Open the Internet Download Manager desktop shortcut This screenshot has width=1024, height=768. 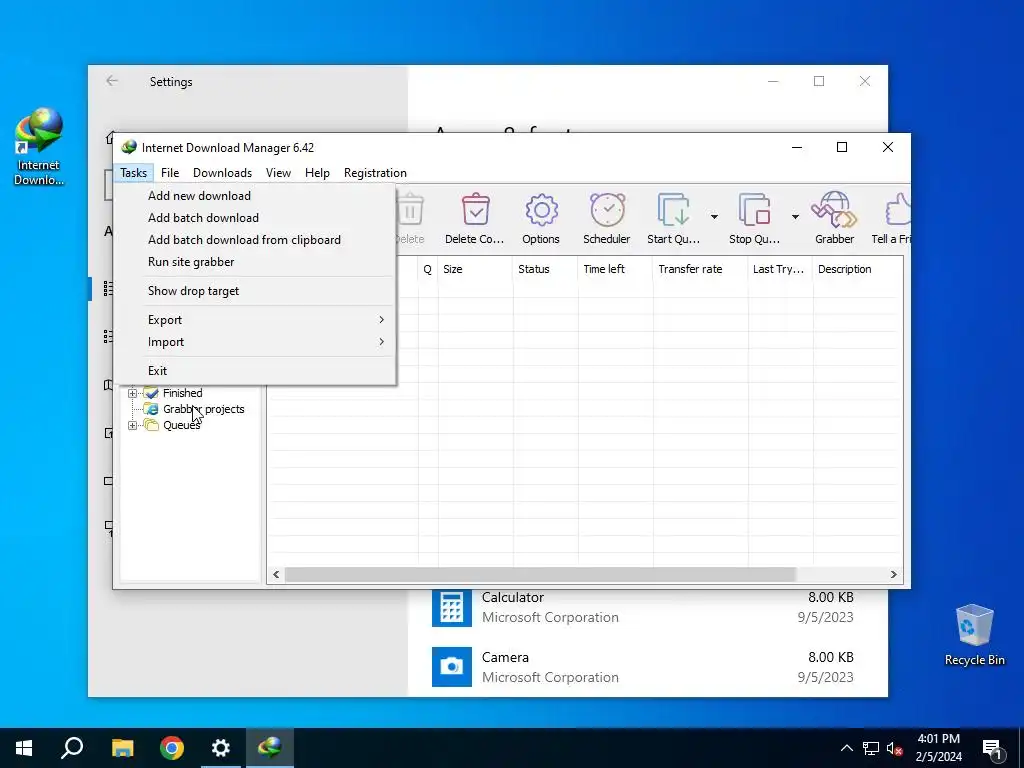pos(39,147)
